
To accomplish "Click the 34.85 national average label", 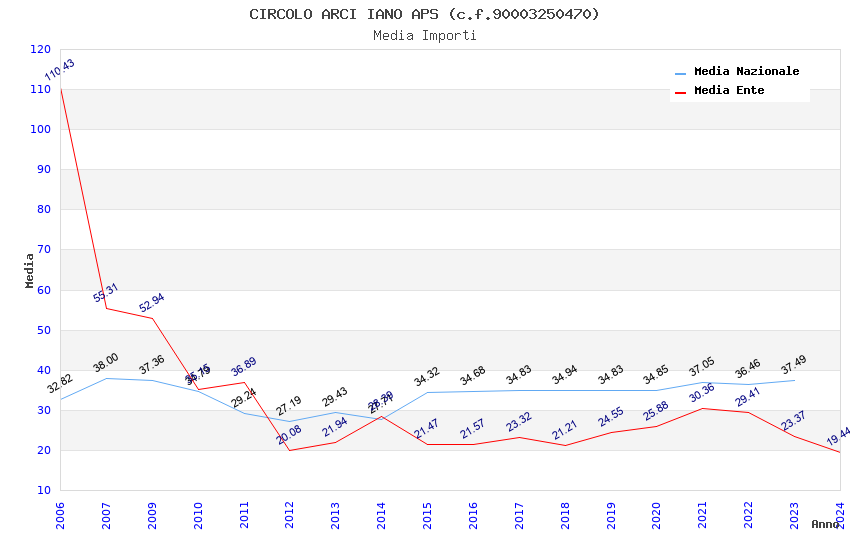I will coord(656,375).
